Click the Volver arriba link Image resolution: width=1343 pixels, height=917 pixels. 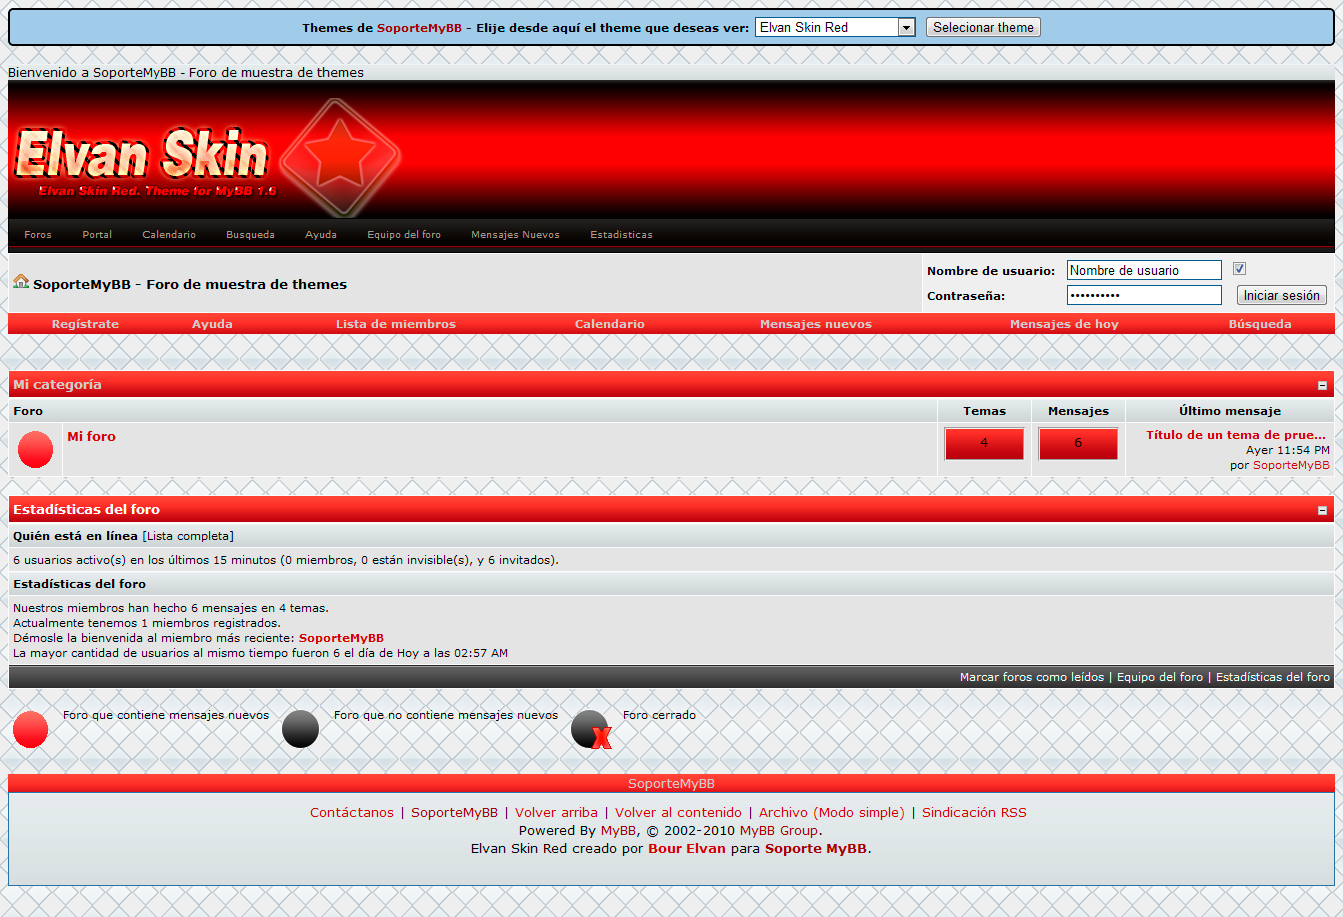[556, 813]
